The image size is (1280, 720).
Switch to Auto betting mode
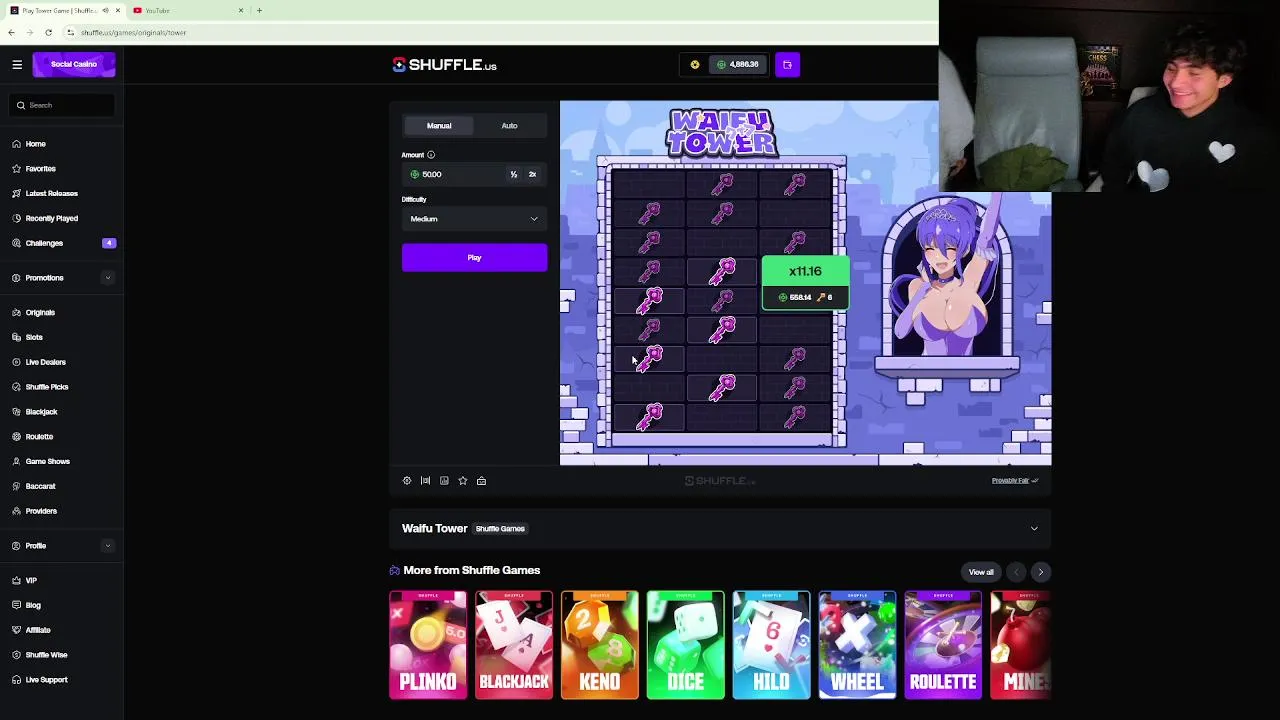tap(509, 126)
